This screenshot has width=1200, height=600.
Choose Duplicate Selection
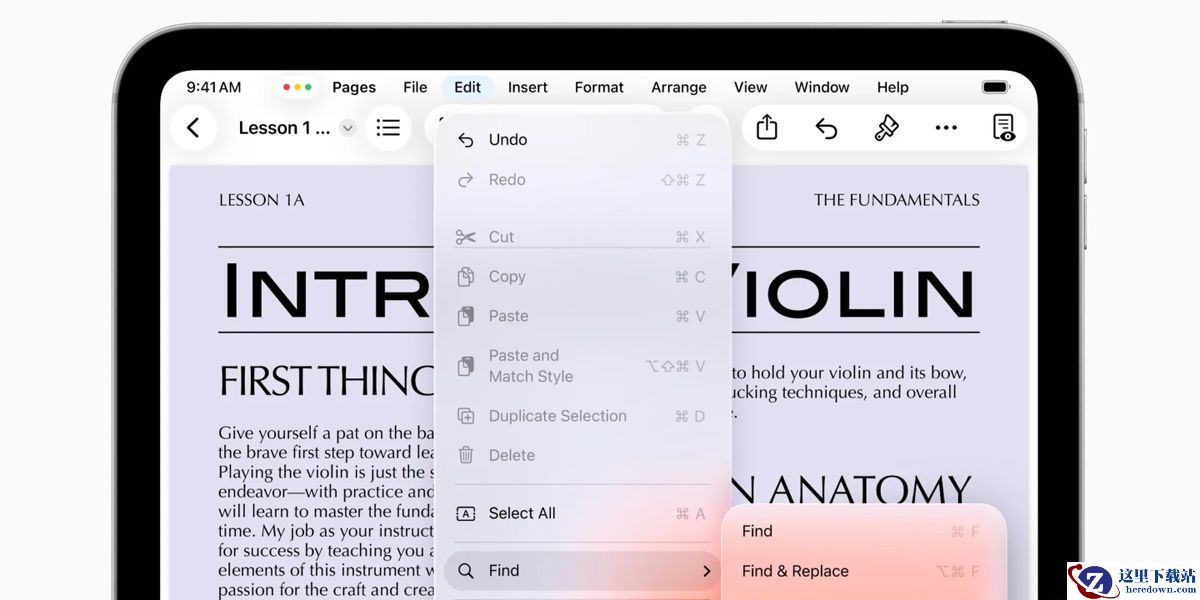pyautogui.click(x=583, y=416)
